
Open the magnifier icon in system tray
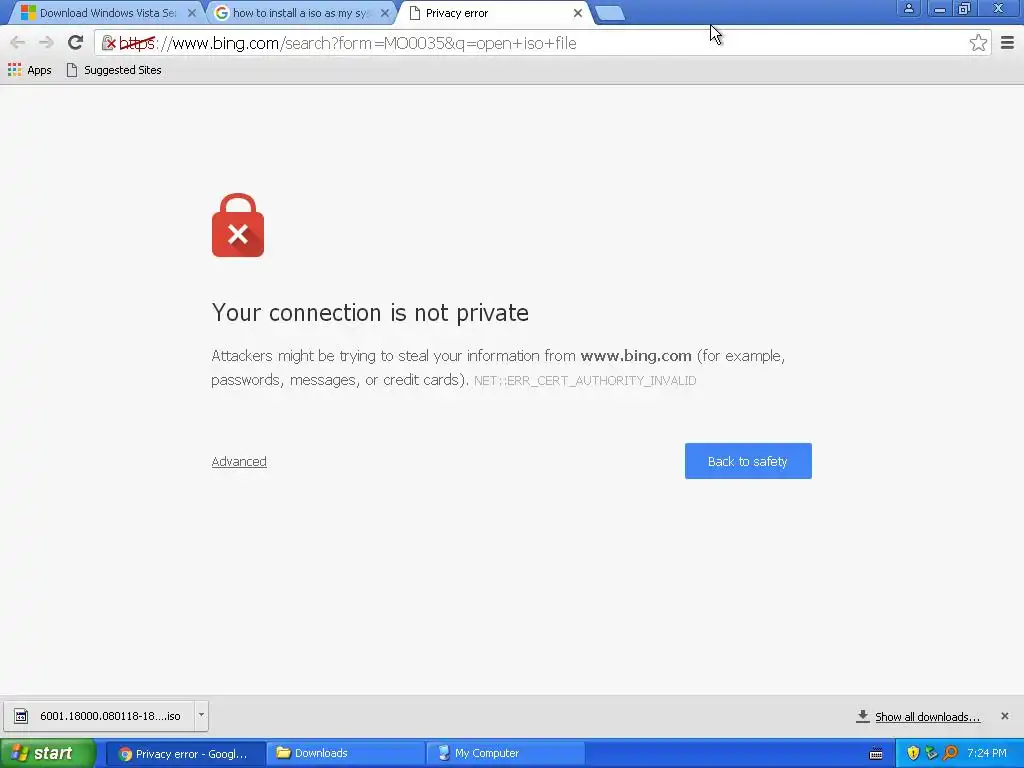click(x=950, y=753)
